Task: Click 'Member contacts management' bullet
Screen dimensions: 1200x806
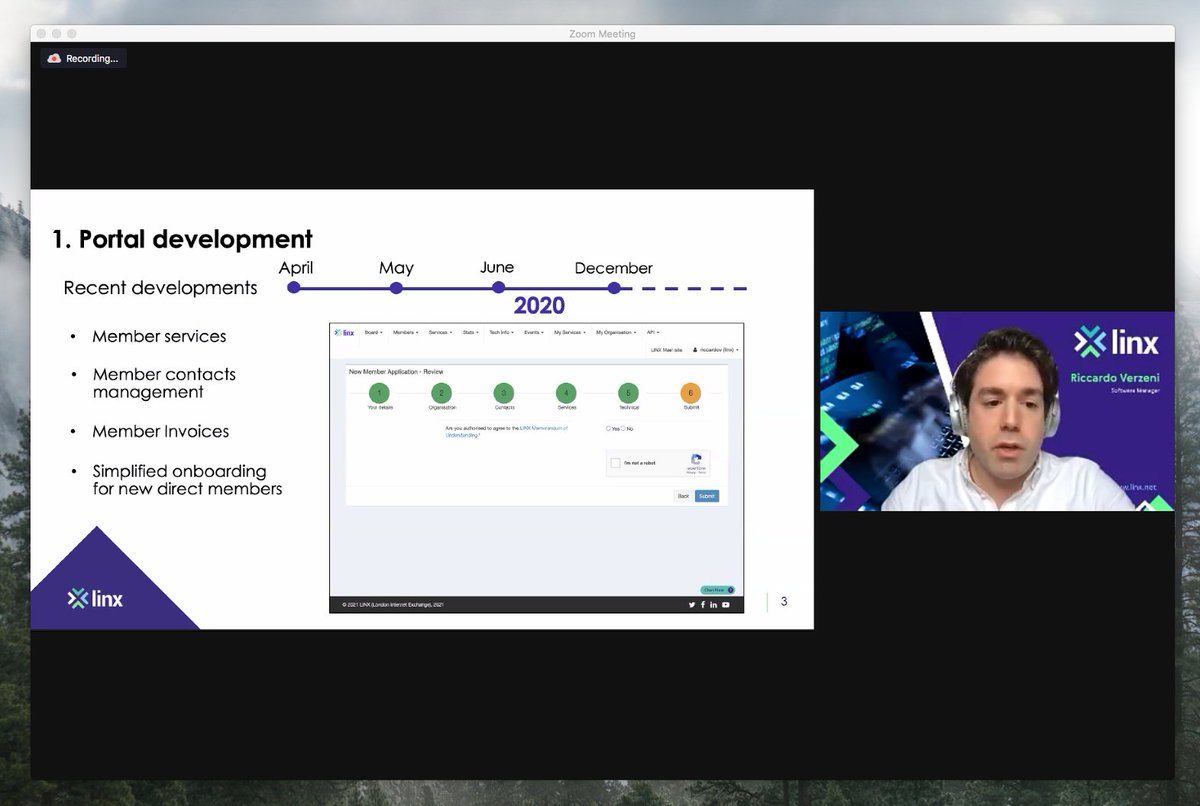Action: [x=164, y=383]
